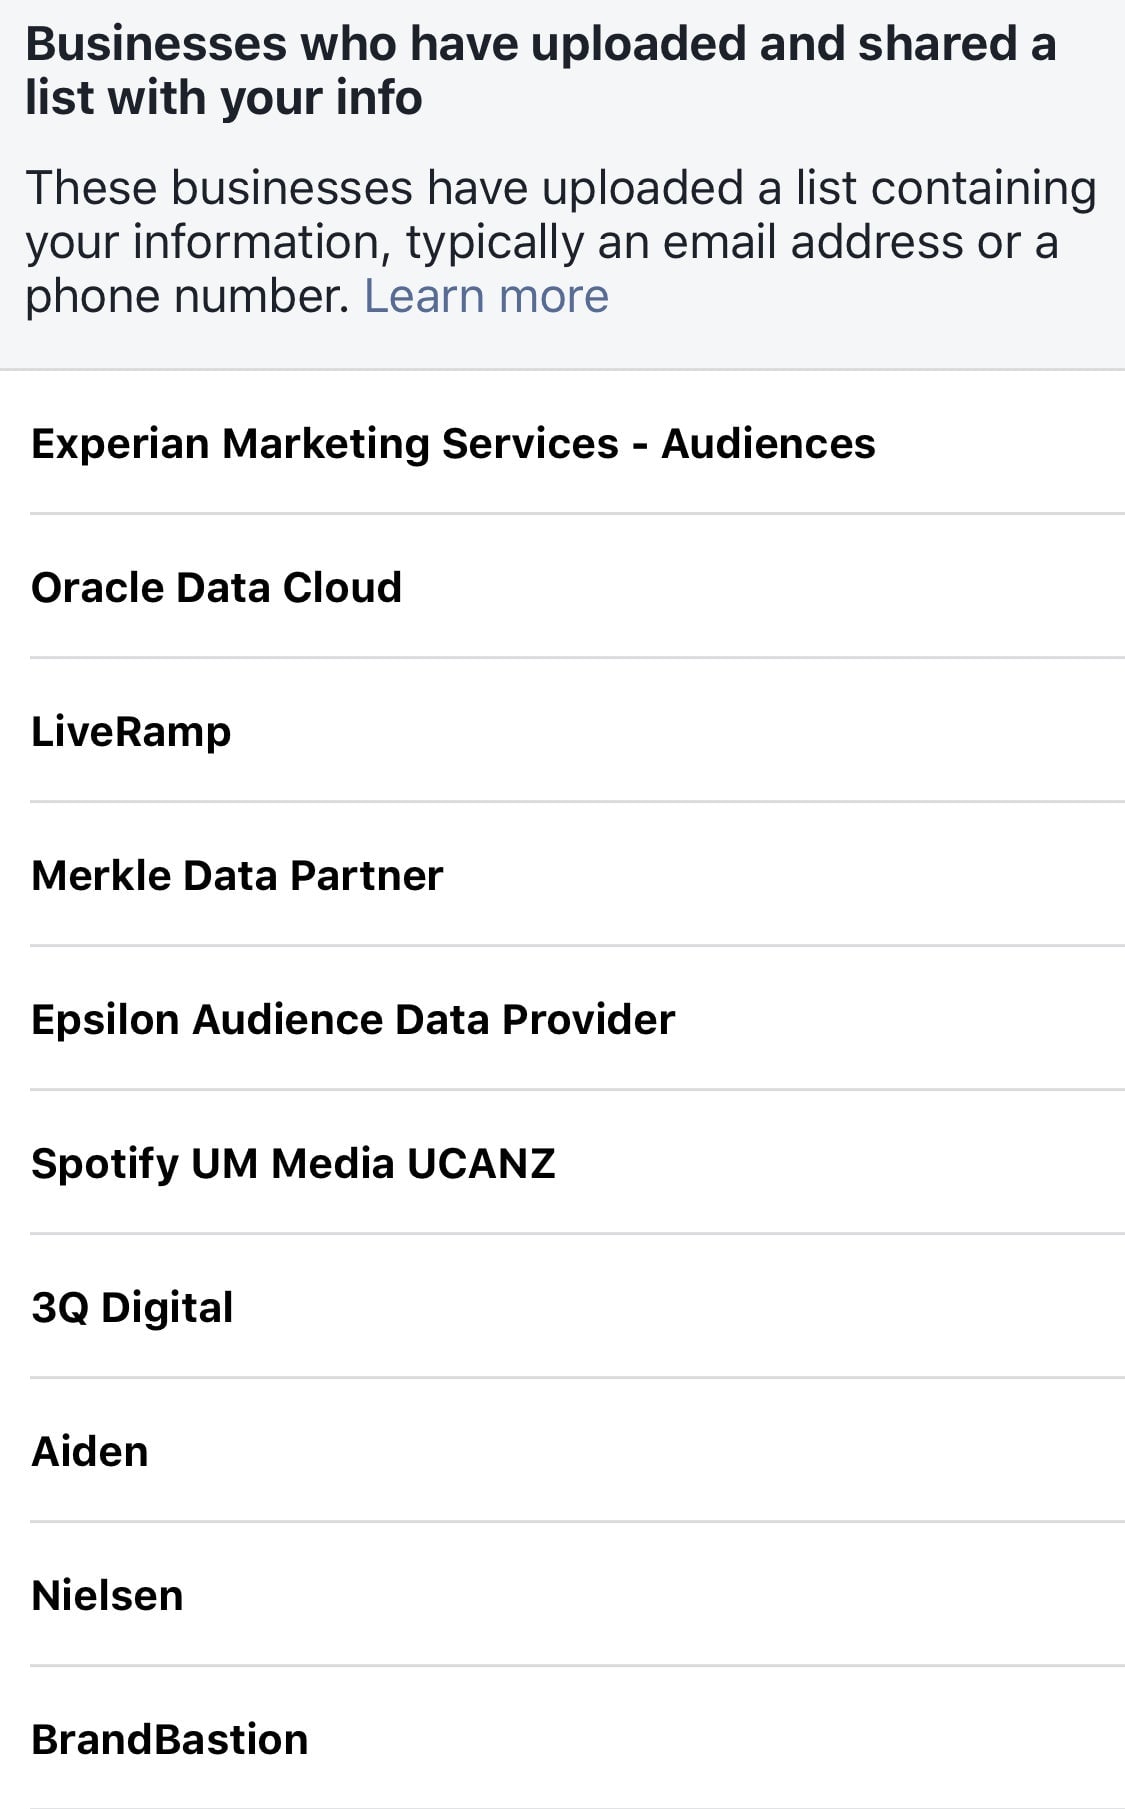Select the Spotify UM Media UCANZ row
Screen dimensions: 1125x1809
coord(293,1164)
